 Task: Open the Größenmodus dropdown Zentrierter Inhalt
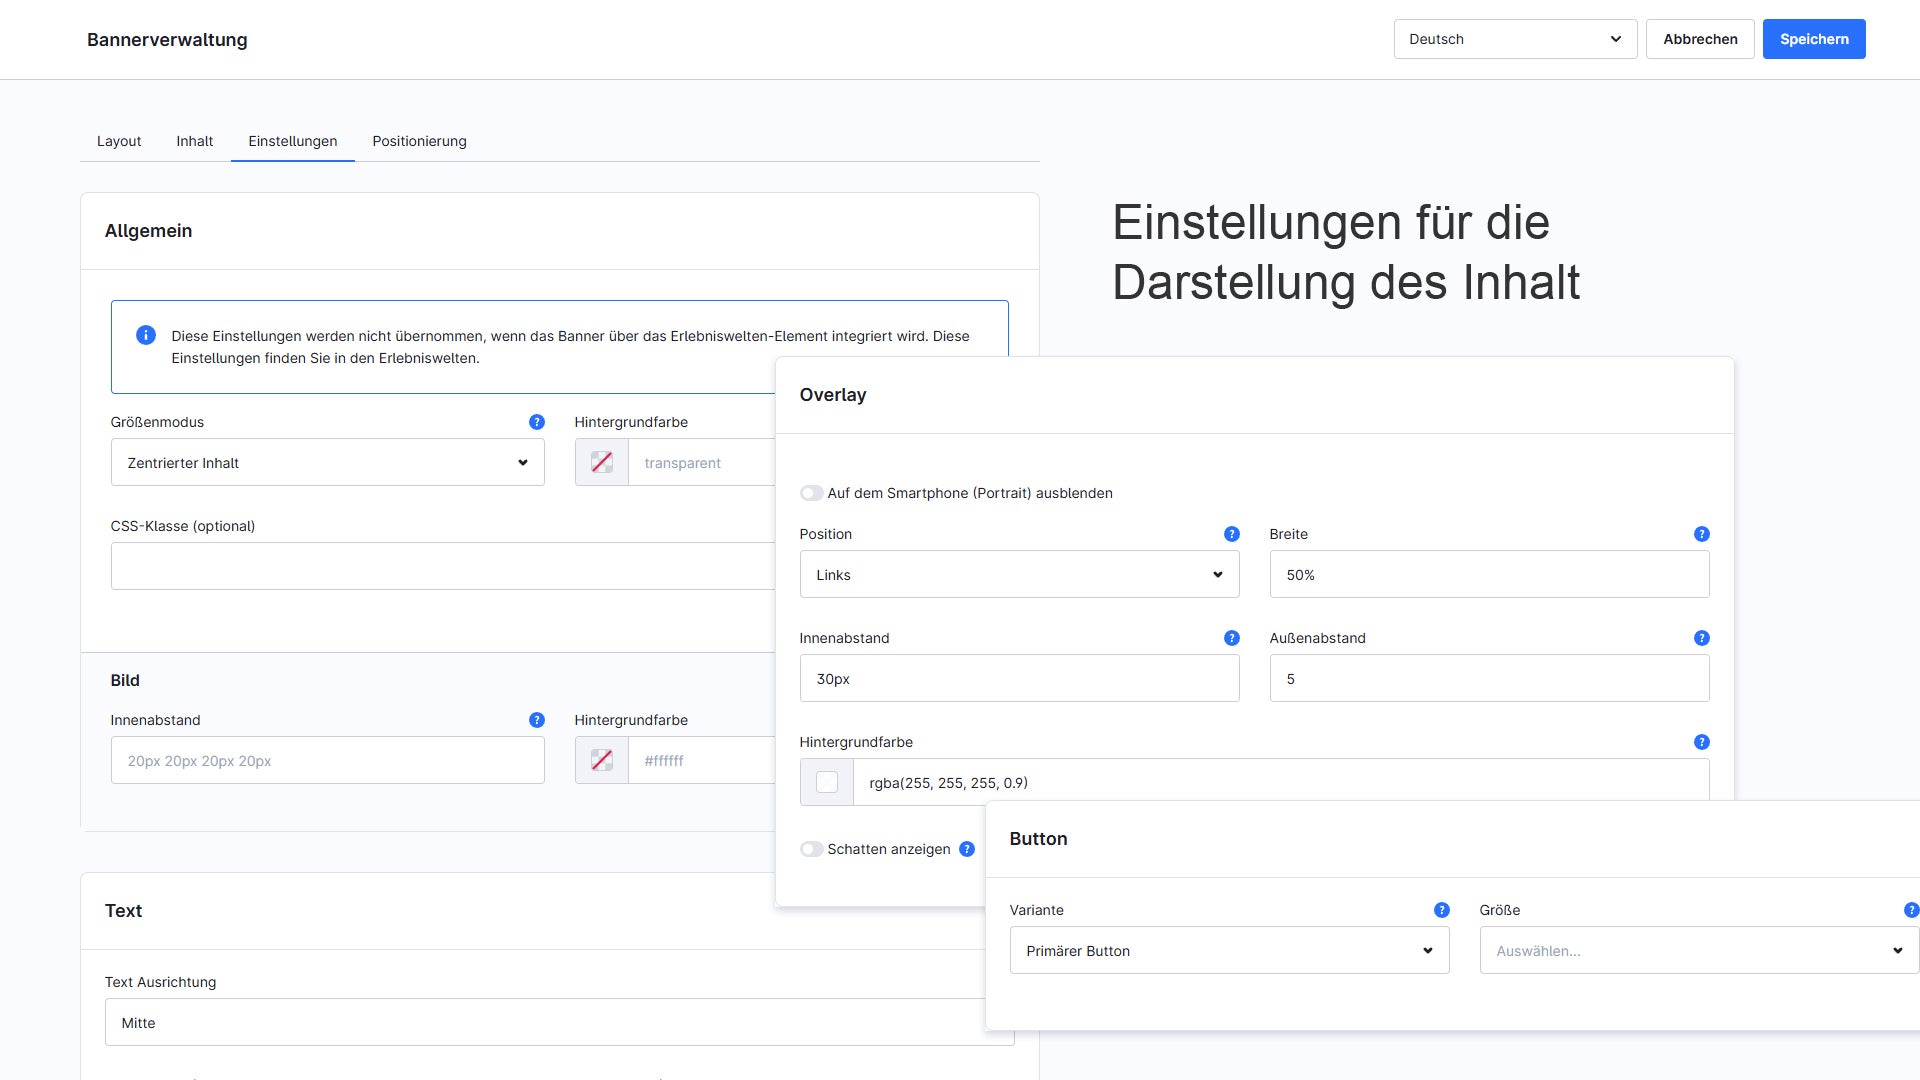pos(328,462)
